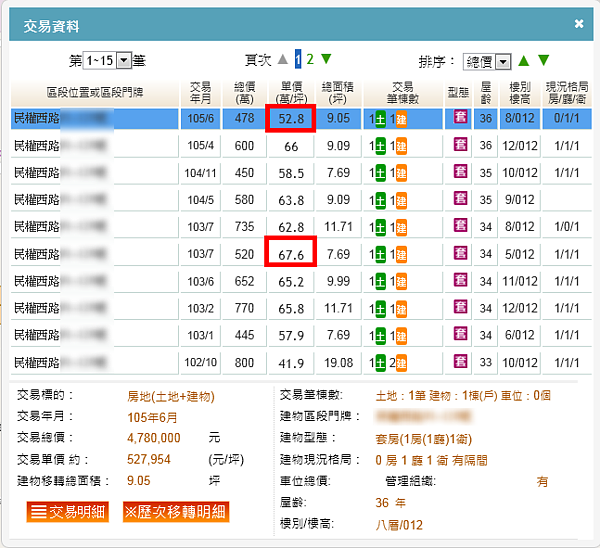The image size is (600, 548).
Task: Click the 總價 478 cell
Action: (x=244, y=118)
